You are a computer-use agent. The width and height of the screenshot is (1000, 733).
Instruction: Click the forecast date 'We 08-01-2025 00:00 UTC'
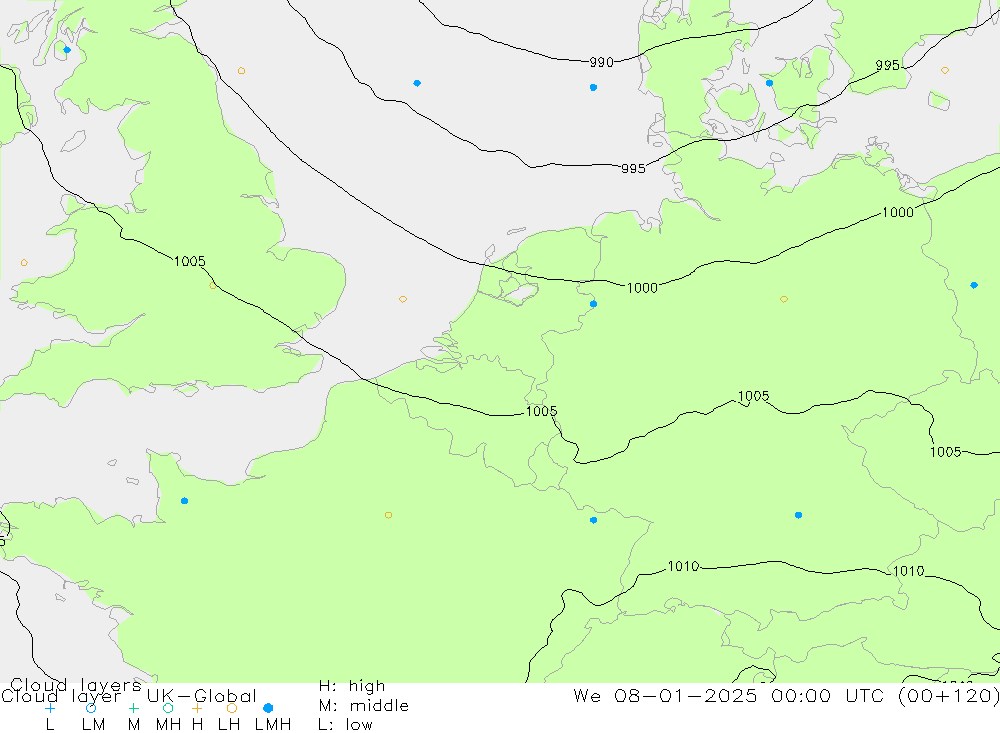click(732, 695)
